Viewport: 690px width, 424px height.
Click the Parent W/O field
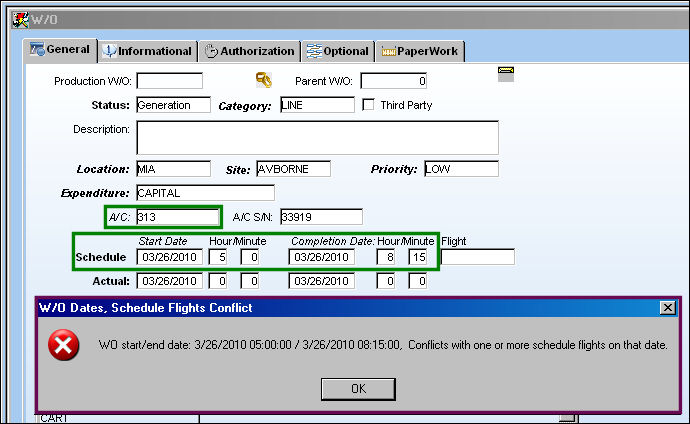pyautogui.click(x=393, y=81)
